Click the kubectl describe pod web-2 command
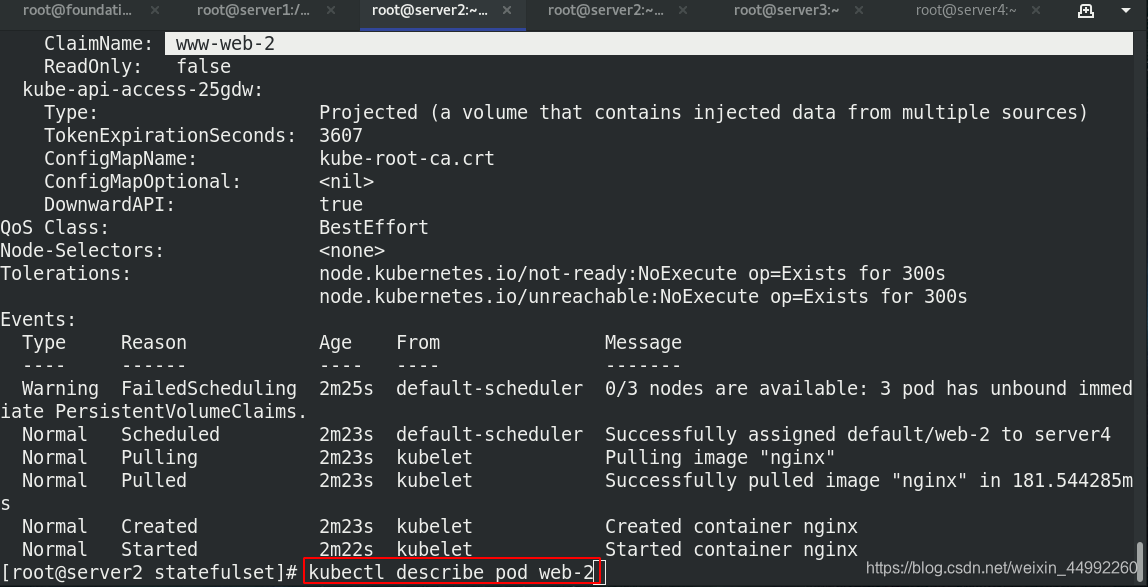This screenshot has width=1148, height=587. pyautogui.click(x=450, y=572)
